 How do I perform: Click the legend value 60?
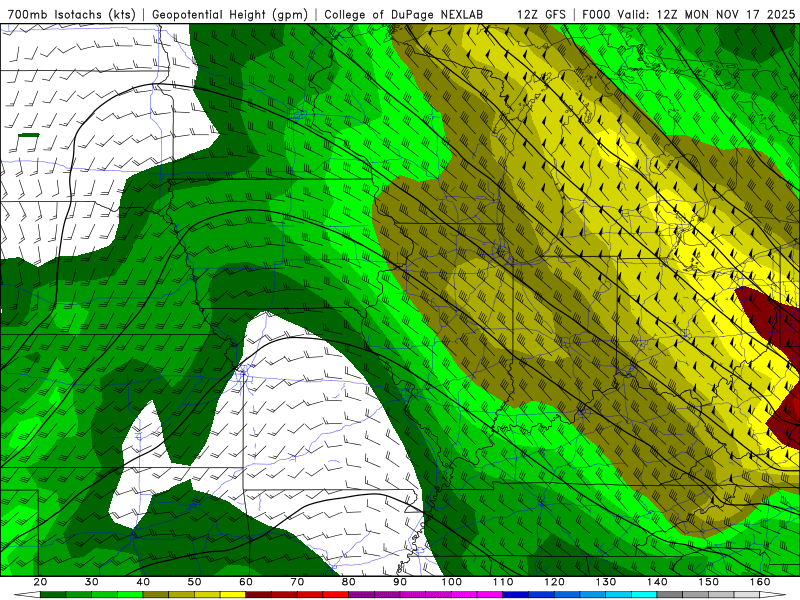pyautogui.click(x=246, y=582)
